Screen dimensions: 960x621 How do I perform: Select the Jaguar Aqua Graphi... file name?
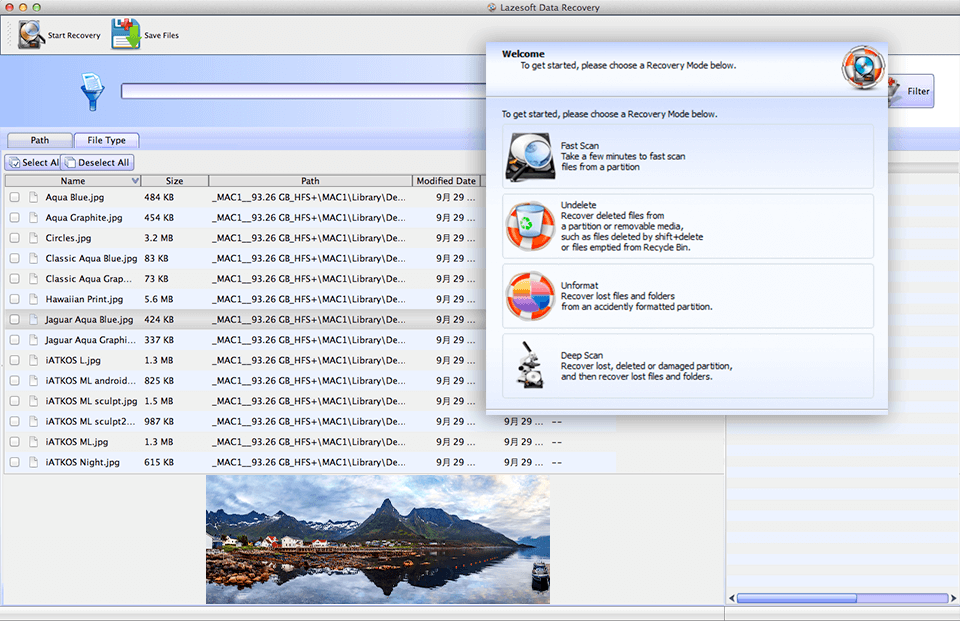click(91, 340)
